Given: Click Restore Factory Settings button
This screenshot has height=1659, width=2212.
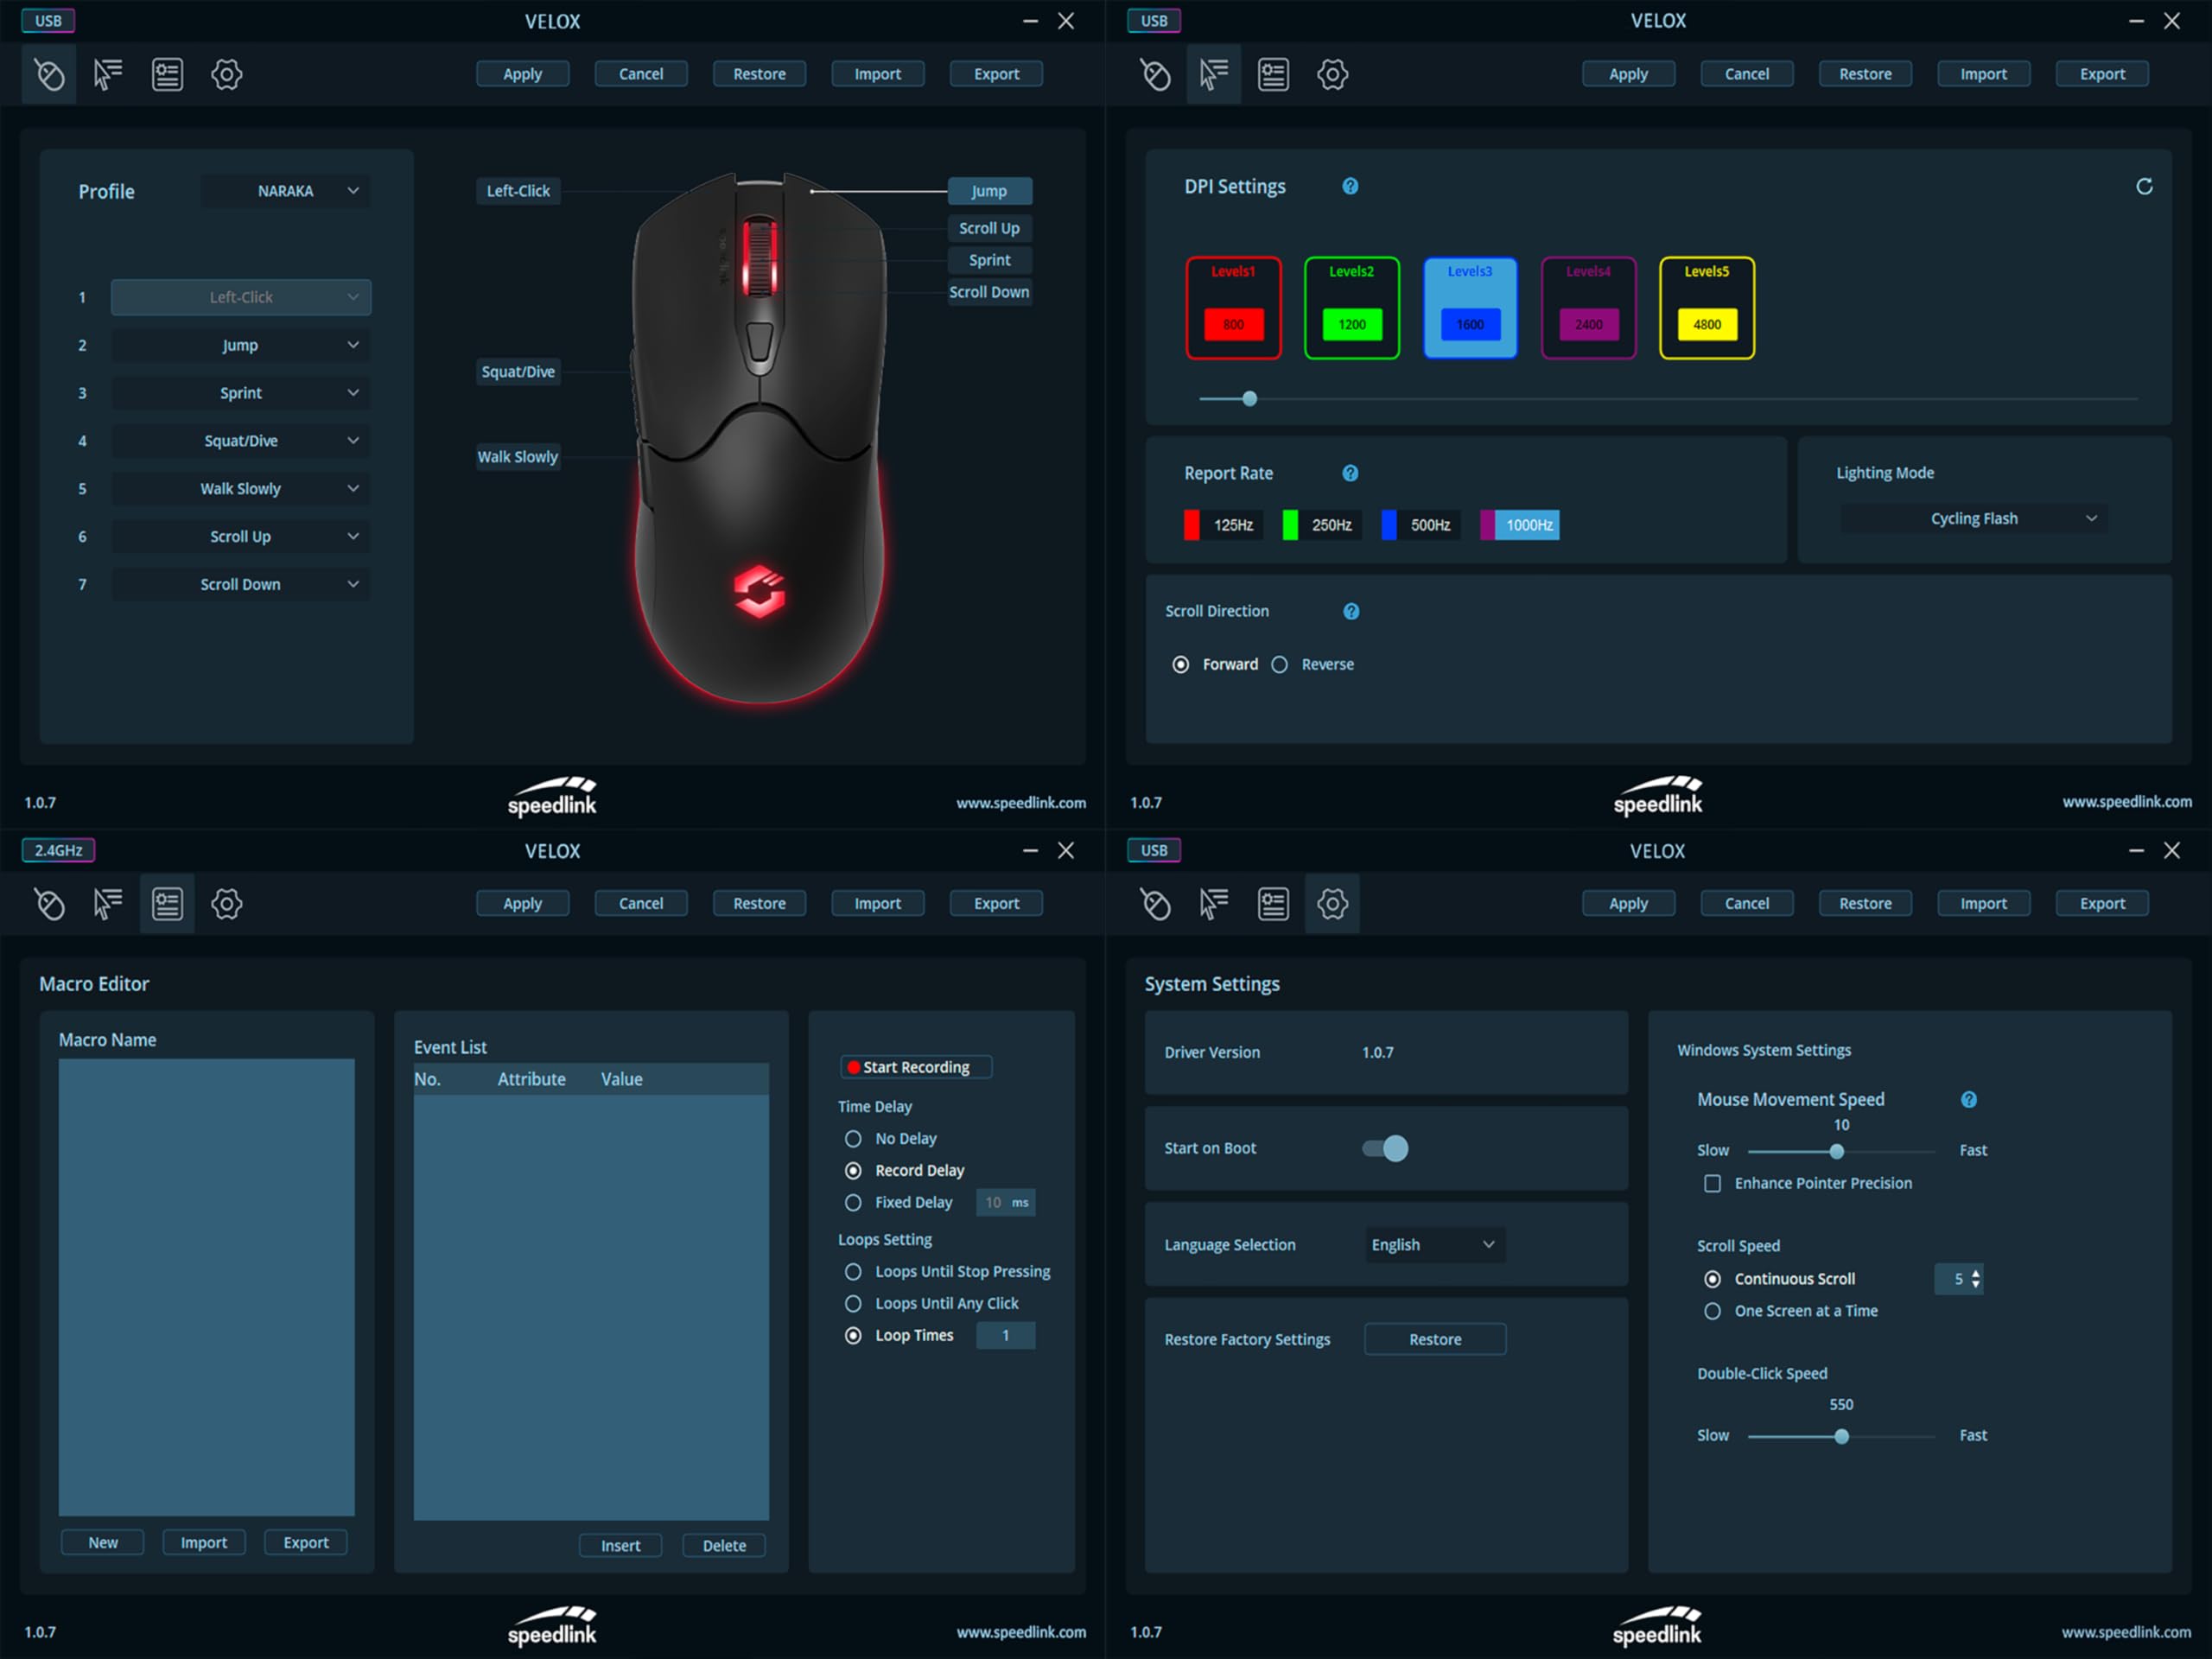Looking at the screenshot, I should click(1435, 1340).
